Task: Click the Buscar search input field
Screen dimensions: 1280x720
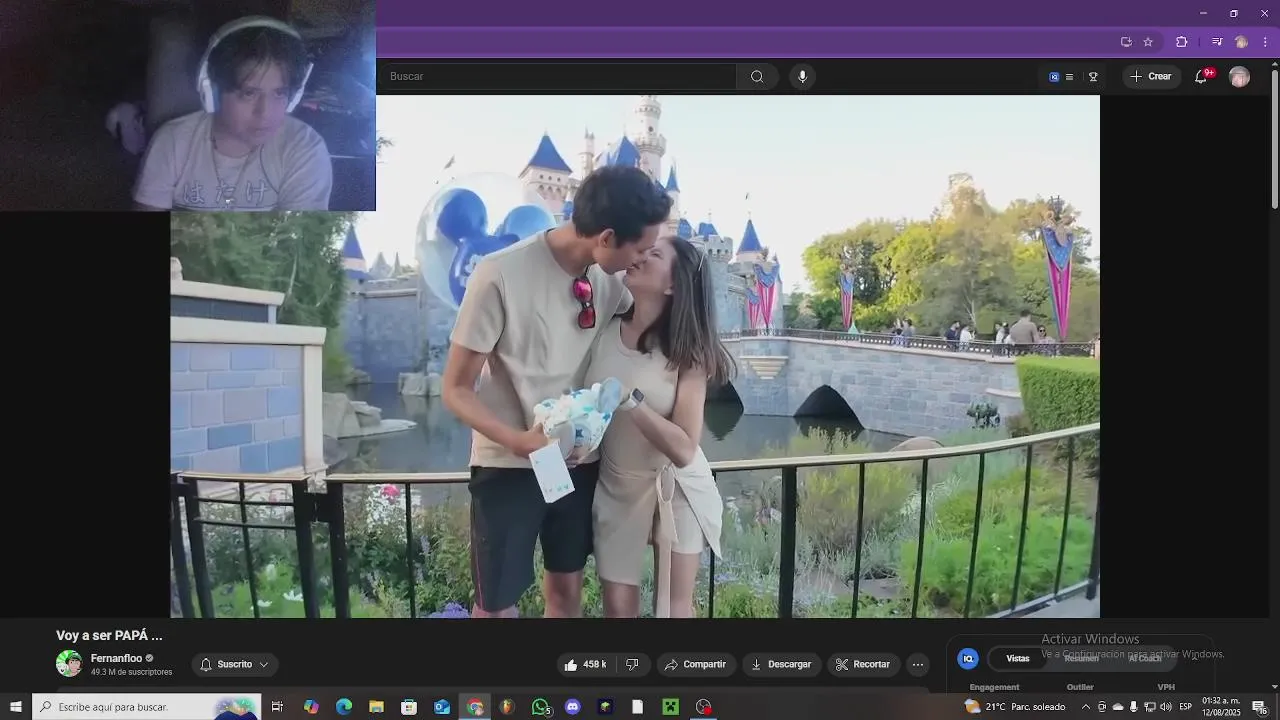Action: coord(557,77)
